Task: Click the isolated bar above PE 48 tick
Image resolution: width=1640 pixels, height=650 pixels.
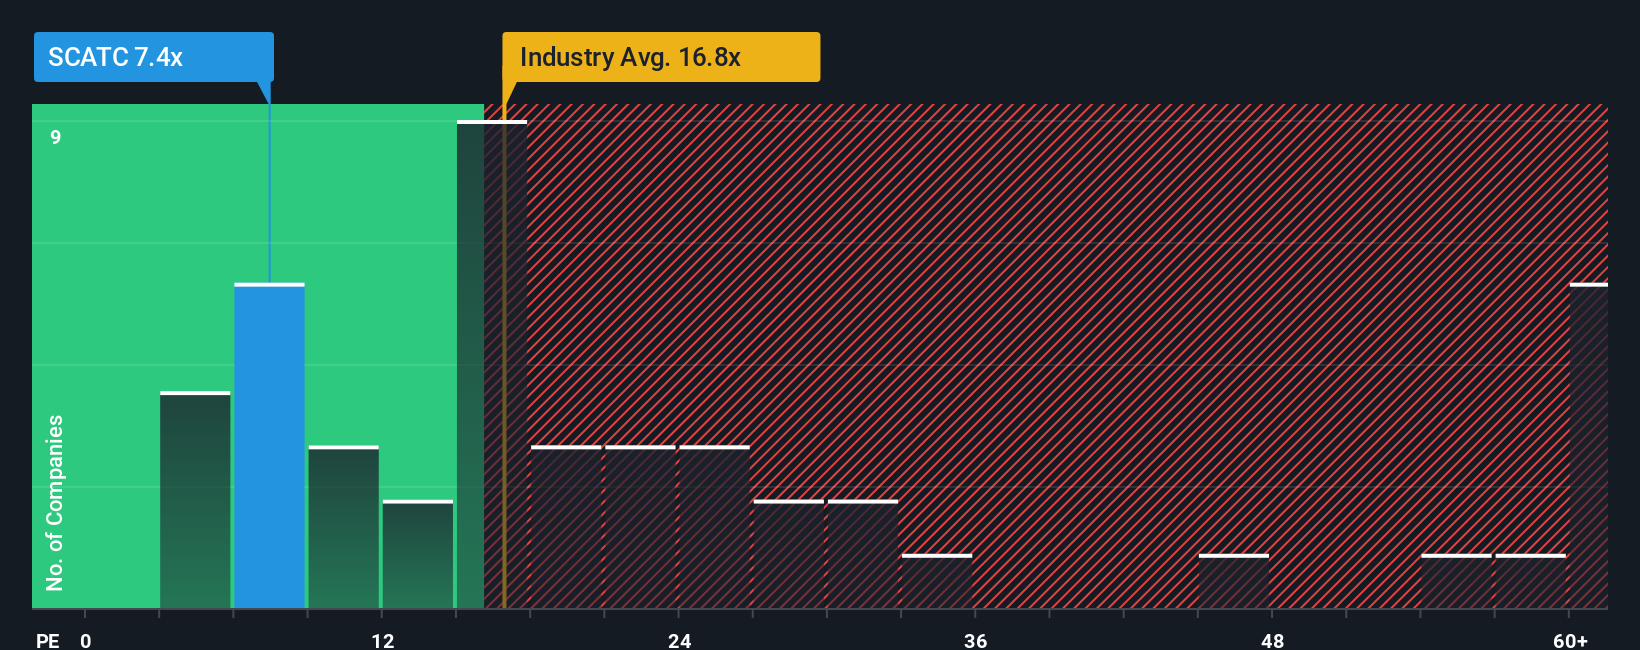Action: (x=1234, y=581)
